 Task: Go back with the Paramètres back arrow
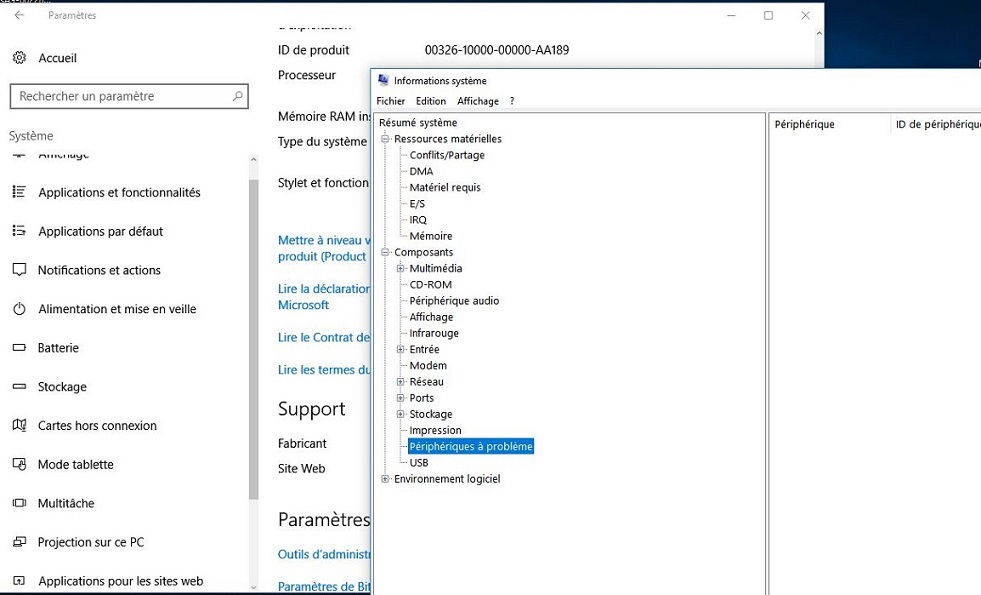(19, 15)
